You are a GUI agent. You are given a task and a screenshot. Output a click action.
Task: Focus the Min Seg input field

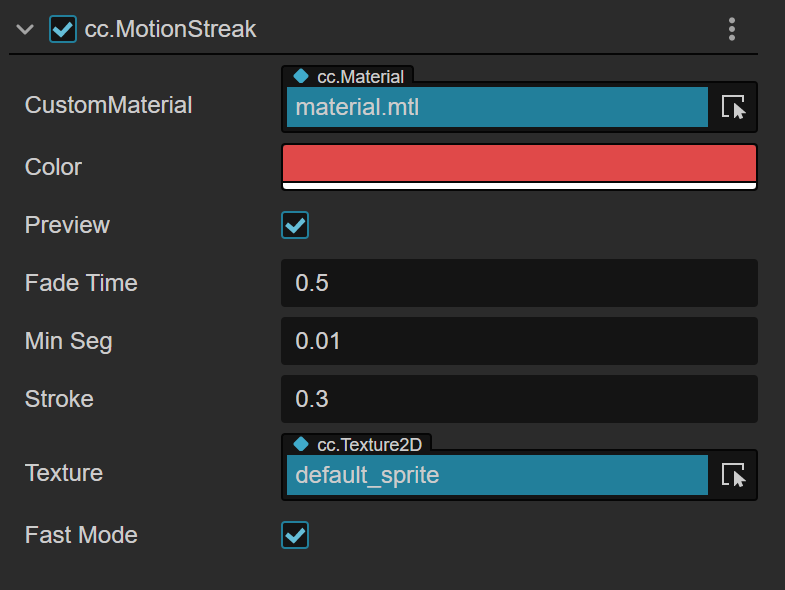[519, 341]
